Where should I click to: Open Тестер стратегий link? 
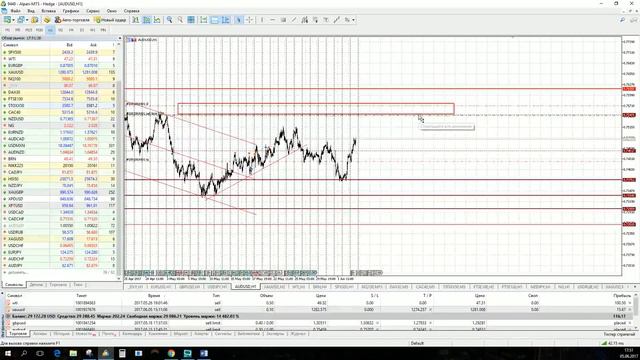coord(619,334)
